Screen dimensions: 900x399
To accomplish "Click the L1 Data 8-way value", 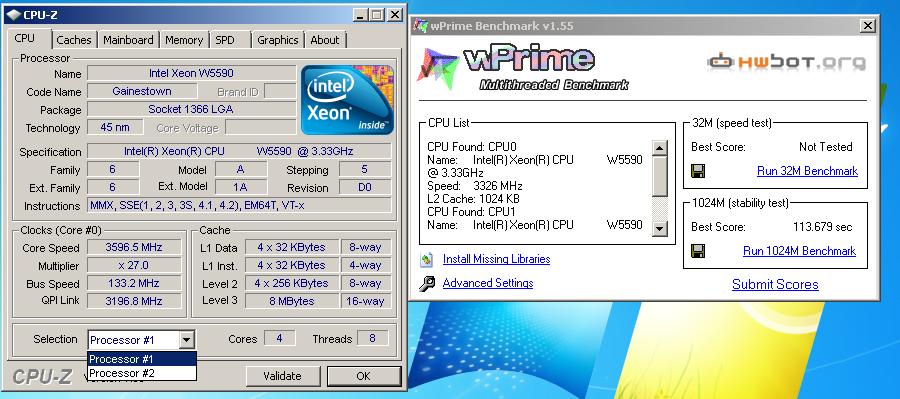I will click(366, 247).
